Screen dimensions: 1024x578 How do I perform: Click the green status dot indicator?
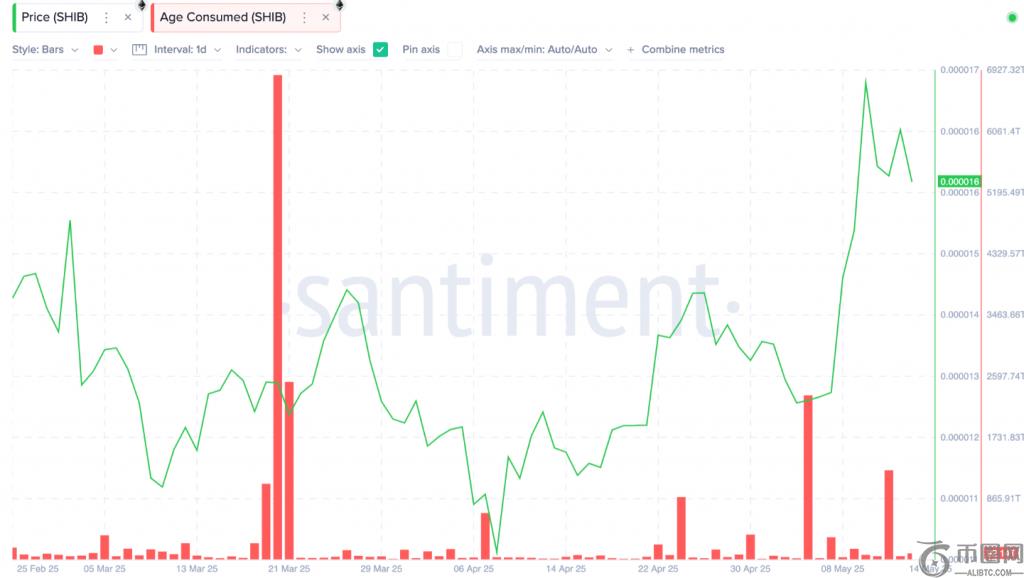[x=1011, y=18]
